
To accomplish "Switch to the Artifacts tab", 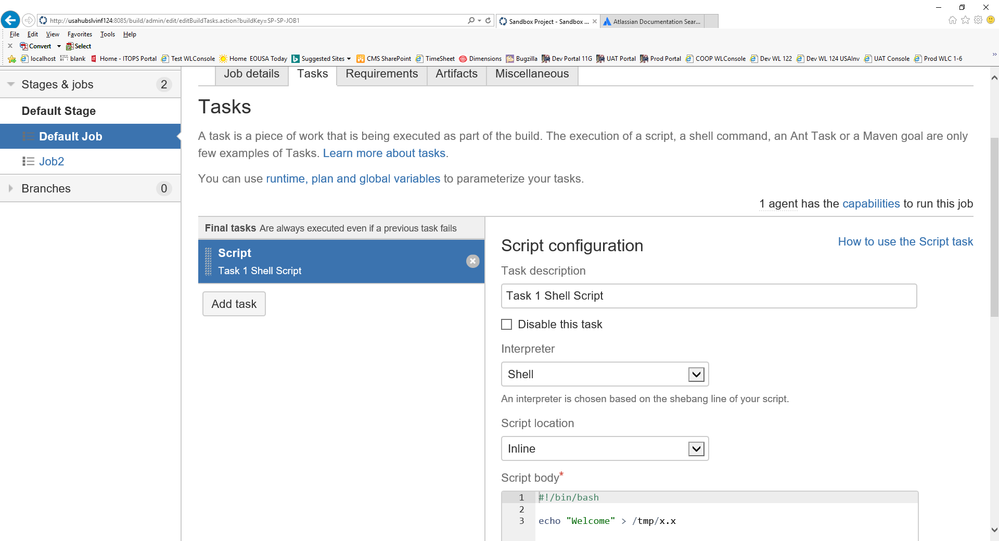I will pyautogui.click(x=456, y=74).
